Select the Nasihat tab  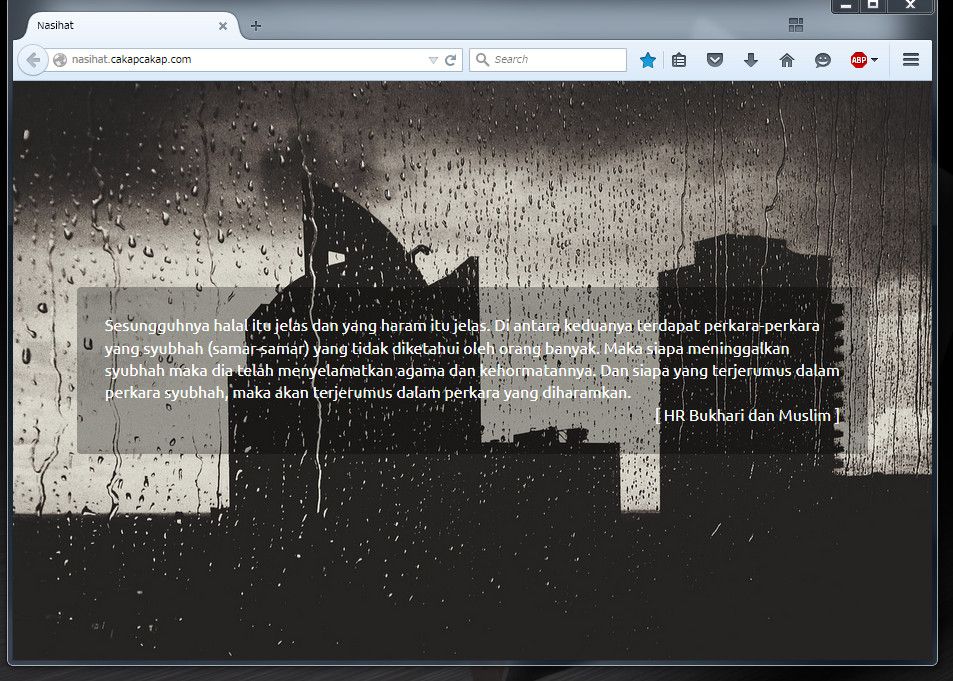point(120,26)
